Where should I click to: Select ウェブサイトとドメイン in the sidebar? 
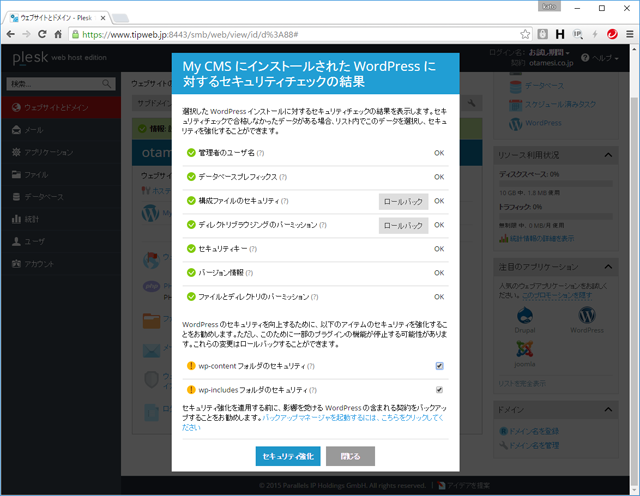coord(61,107)
